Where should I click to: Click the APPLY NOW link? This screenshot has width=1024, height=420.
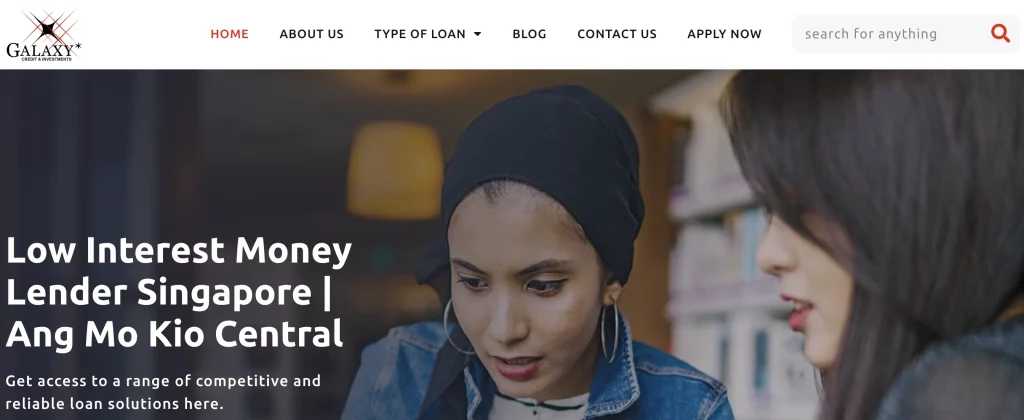724,34
